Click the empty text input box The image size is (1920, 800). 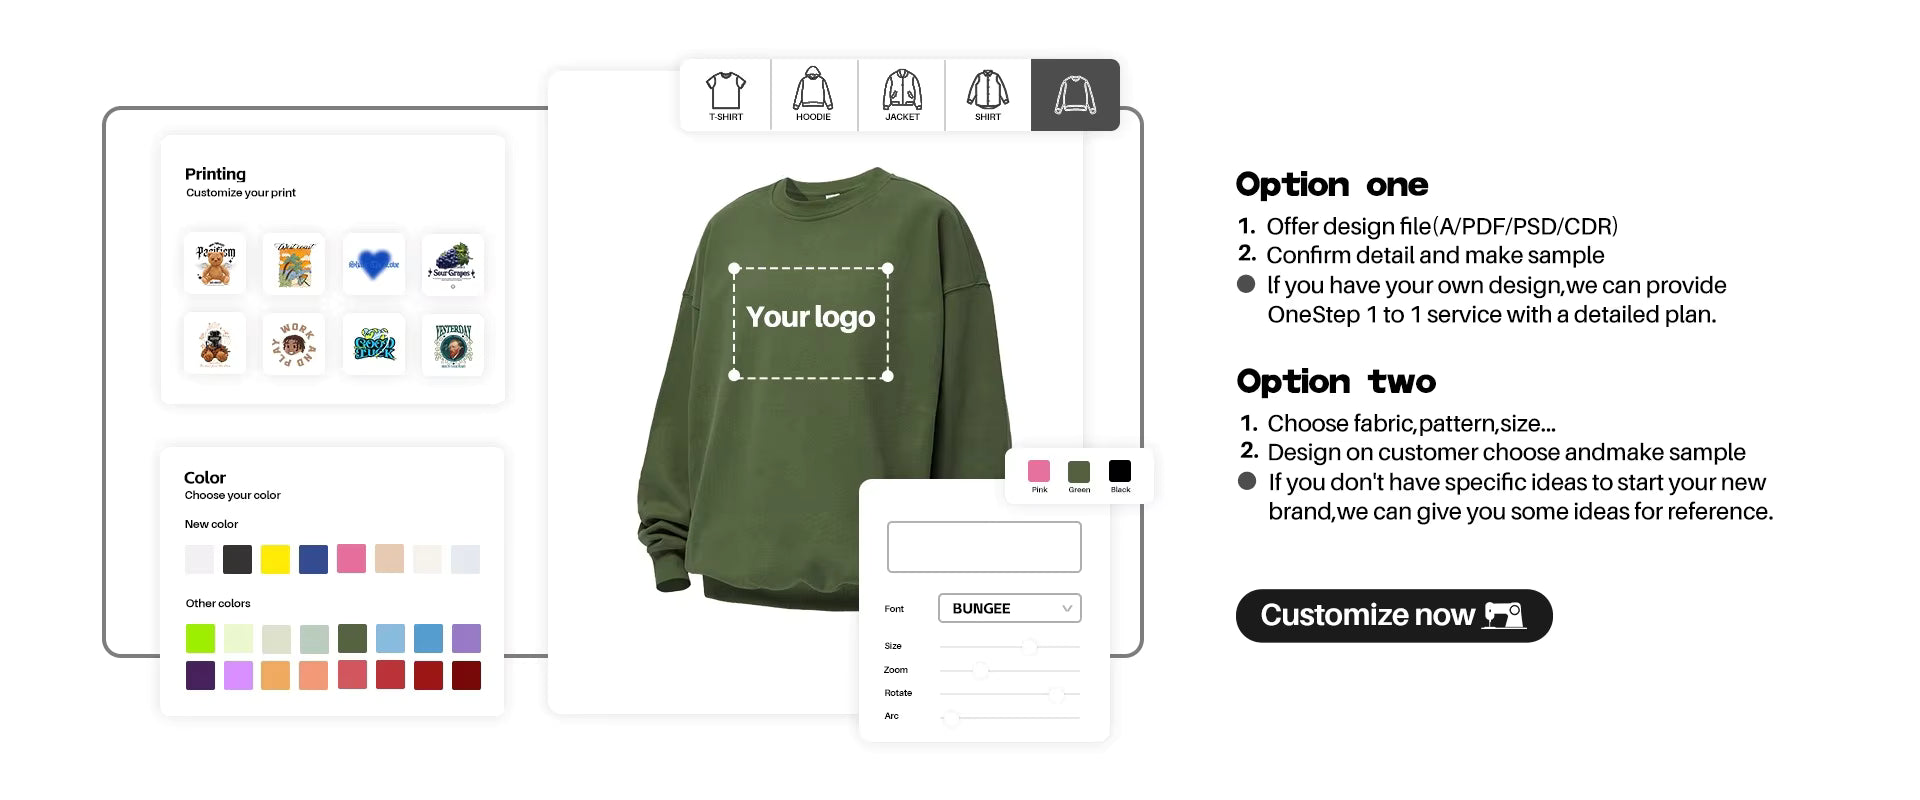coord(984,547)
